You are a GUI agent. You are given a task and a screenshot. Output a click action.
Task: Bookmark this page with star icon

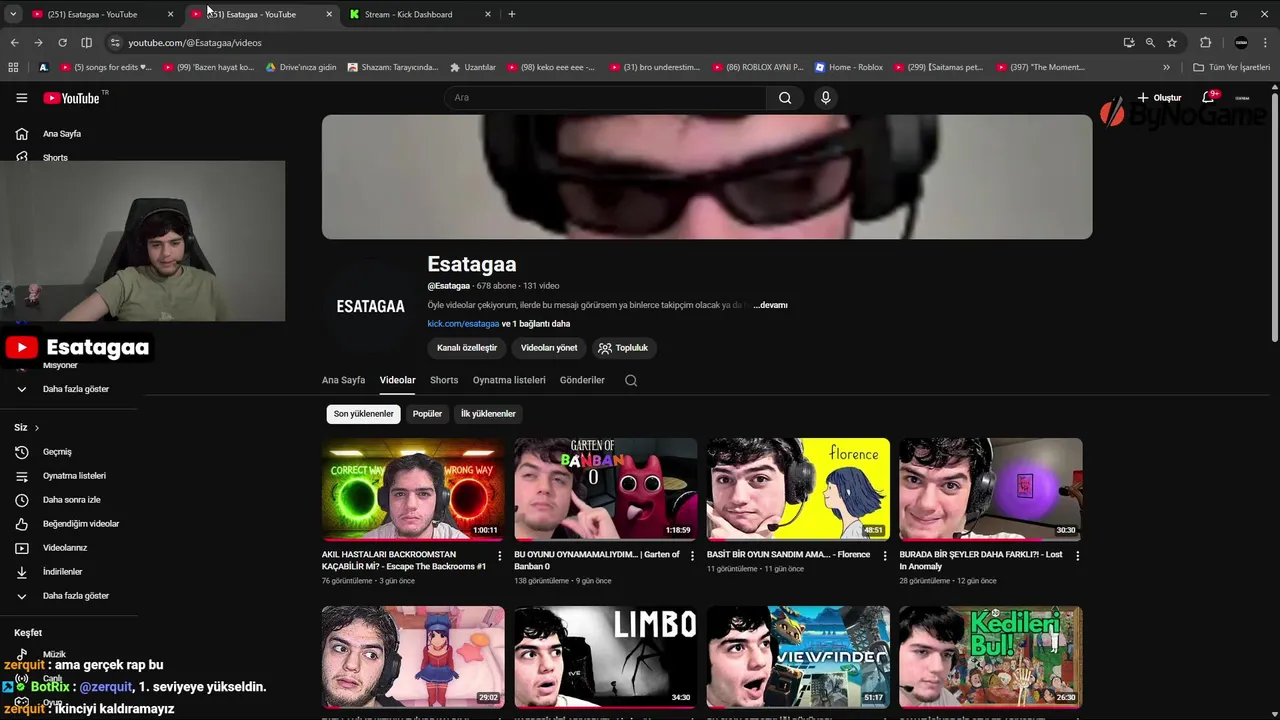click(1172, 43)
